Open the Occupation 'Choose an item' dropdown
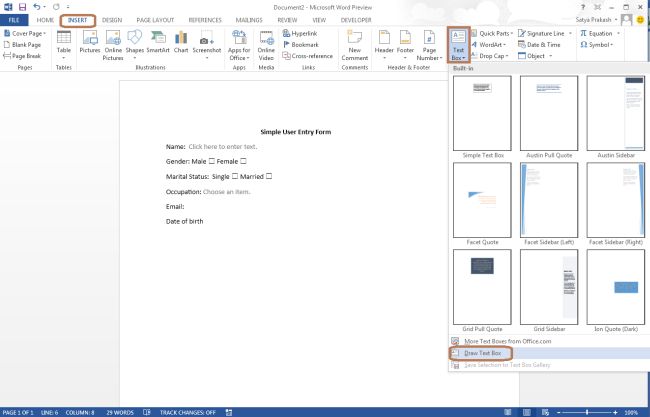Screen dimensions: 650x417 tap(227, 192)
